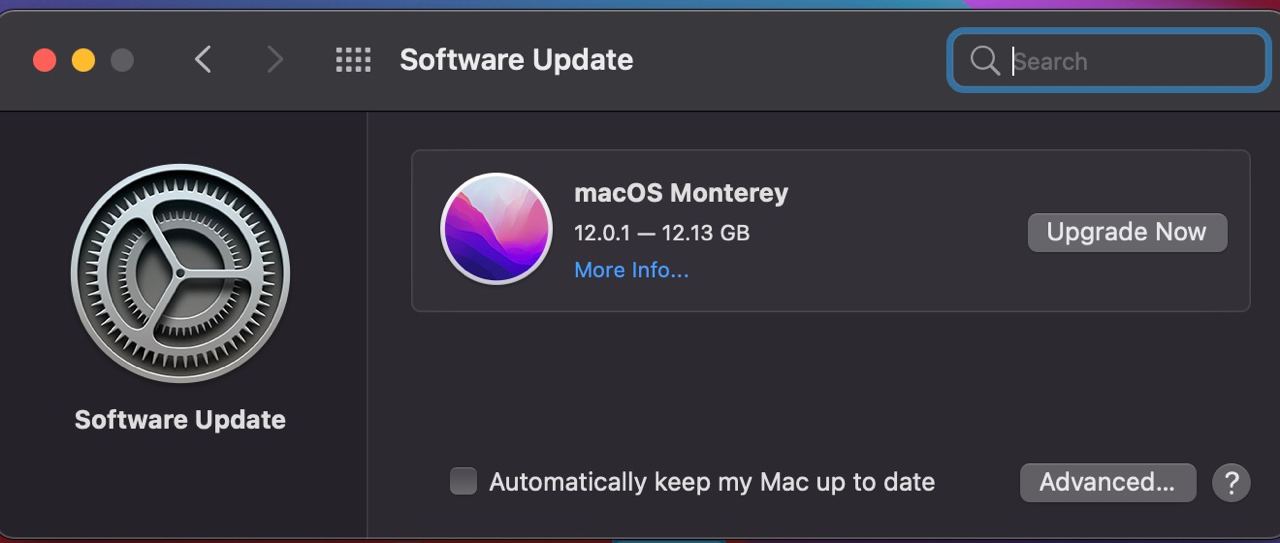1280x543 pixels.
Task: Click the 'Automatically keep my Mac up to date' label
Action: pyautogui.click(x=712, y=482)
